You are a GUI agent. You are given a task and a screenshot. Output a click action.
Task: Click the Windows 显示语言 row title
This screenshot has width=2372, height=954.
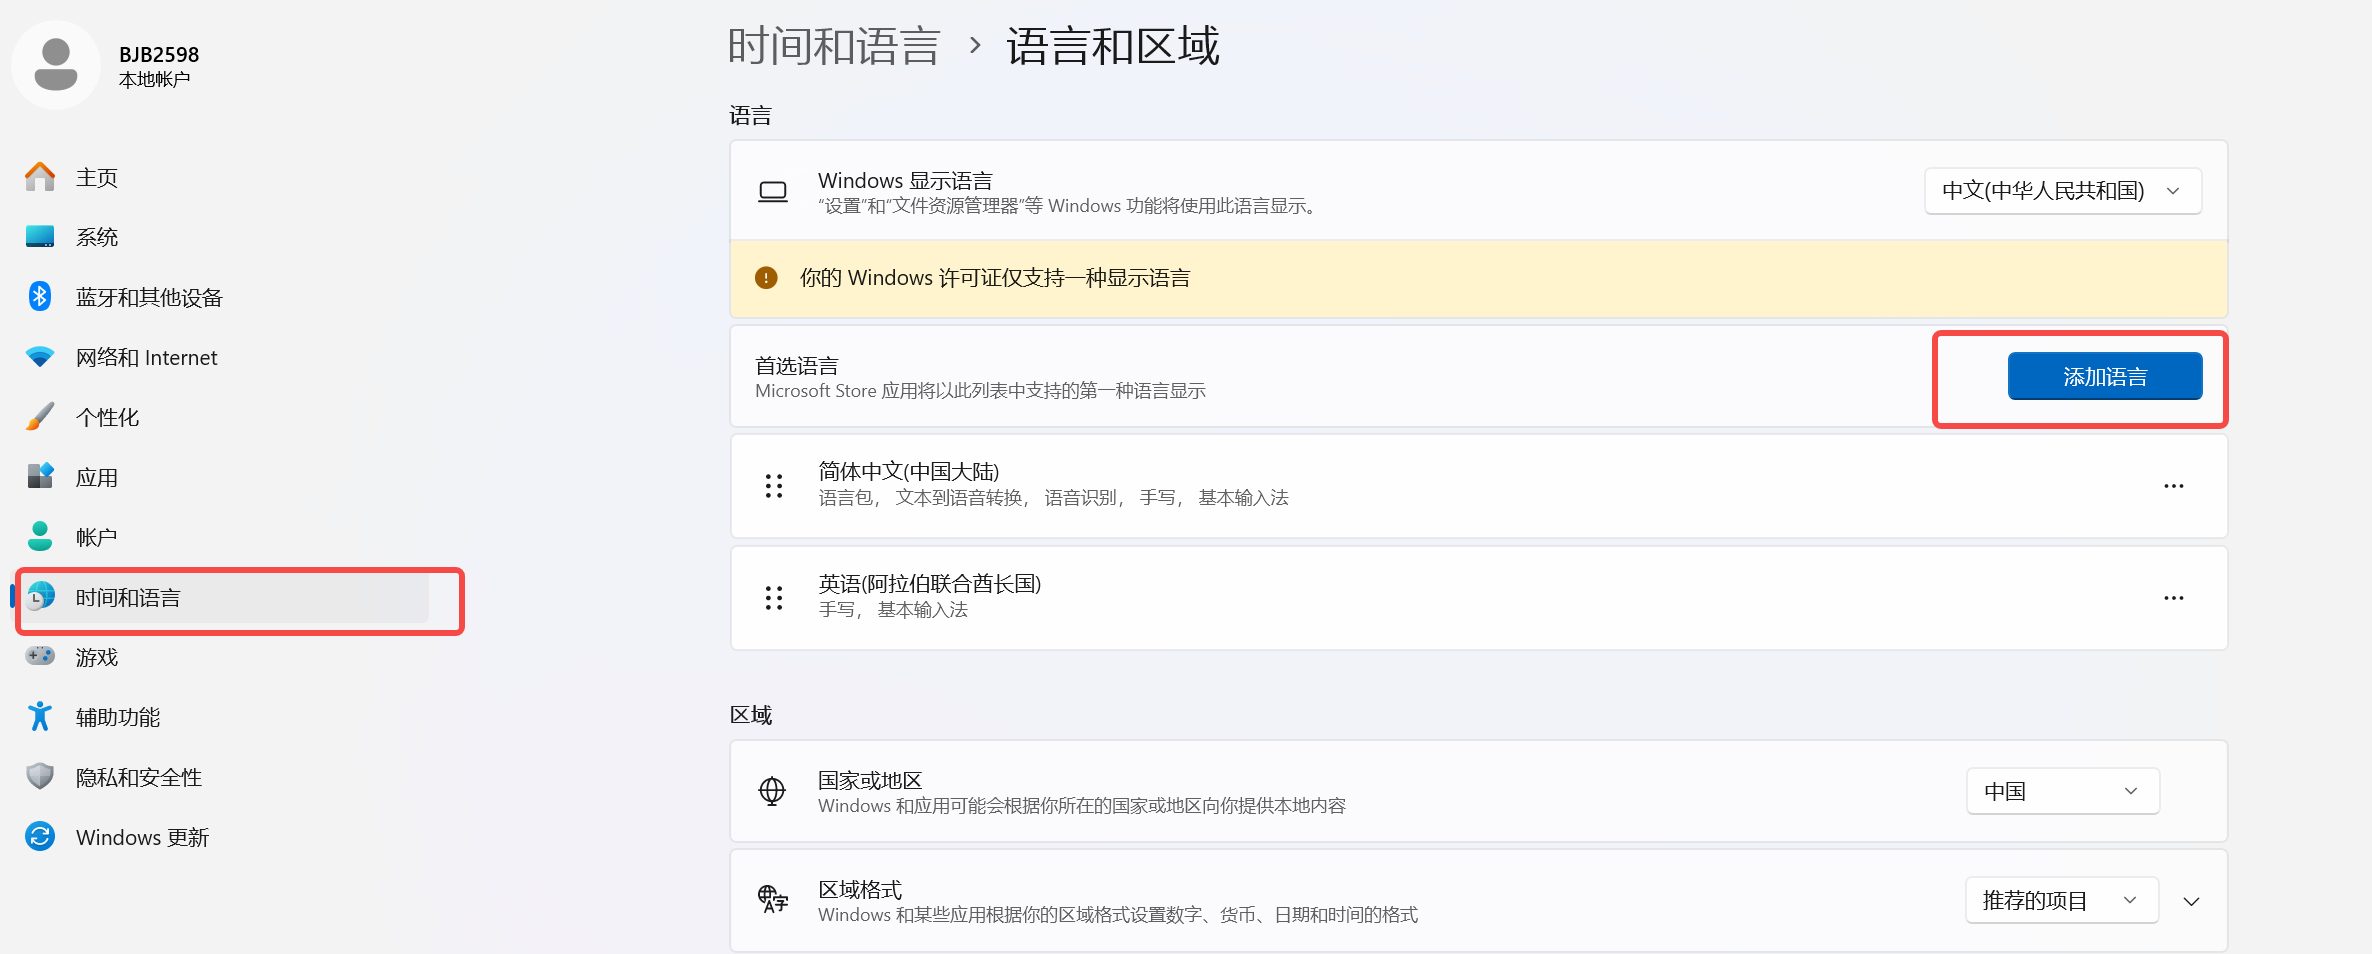pyautogui.click(x=905, y=180)
